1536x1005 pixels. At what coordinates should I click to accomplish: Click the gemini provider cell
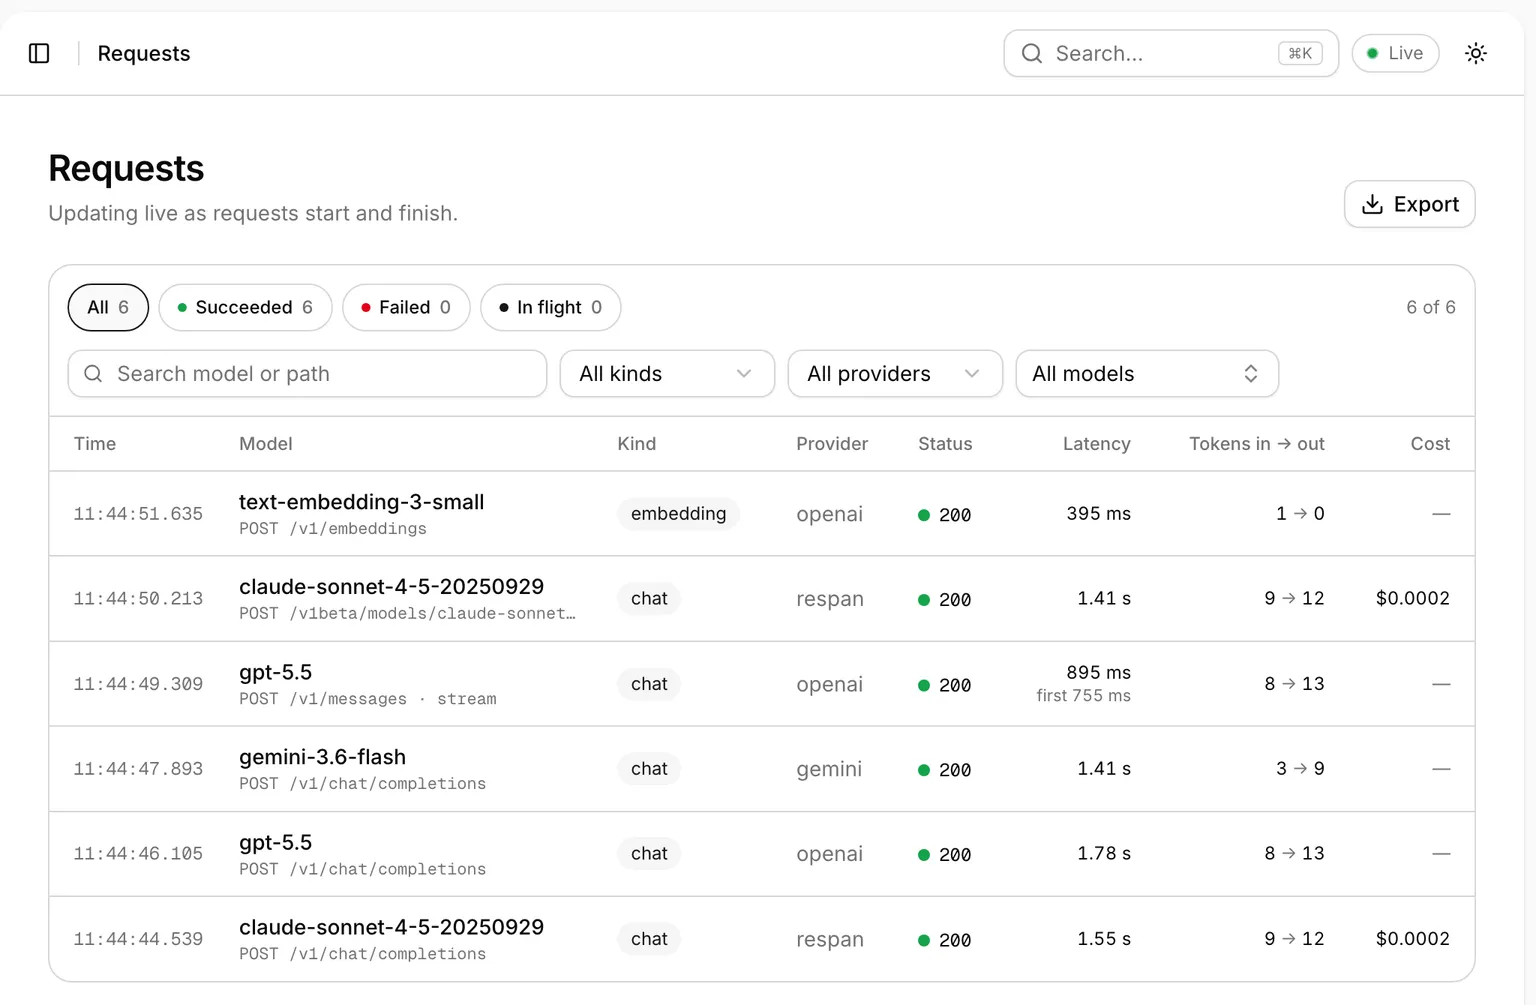coord(829,769)
